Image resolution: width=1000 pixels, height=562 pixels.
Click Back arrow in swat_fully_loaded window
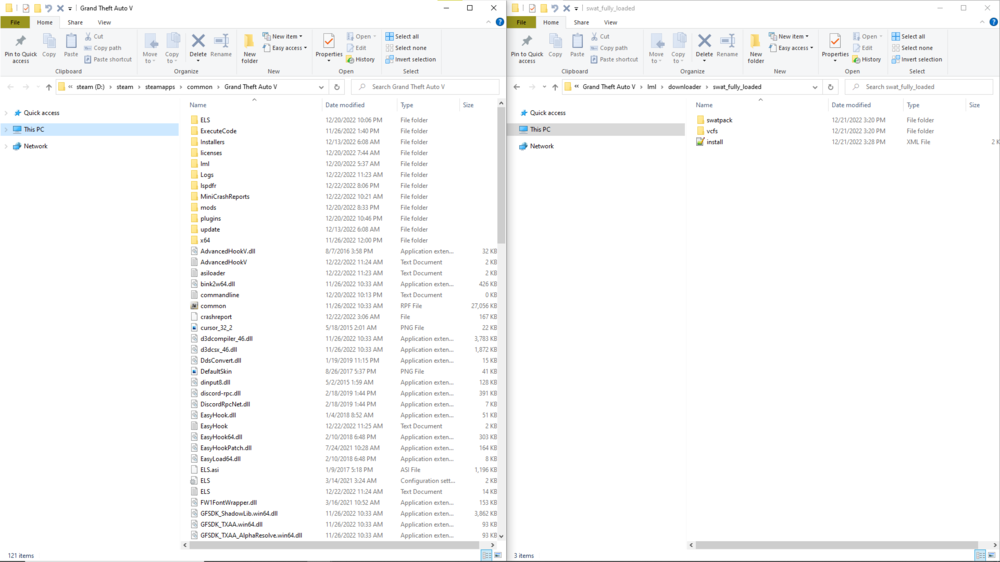517,87
